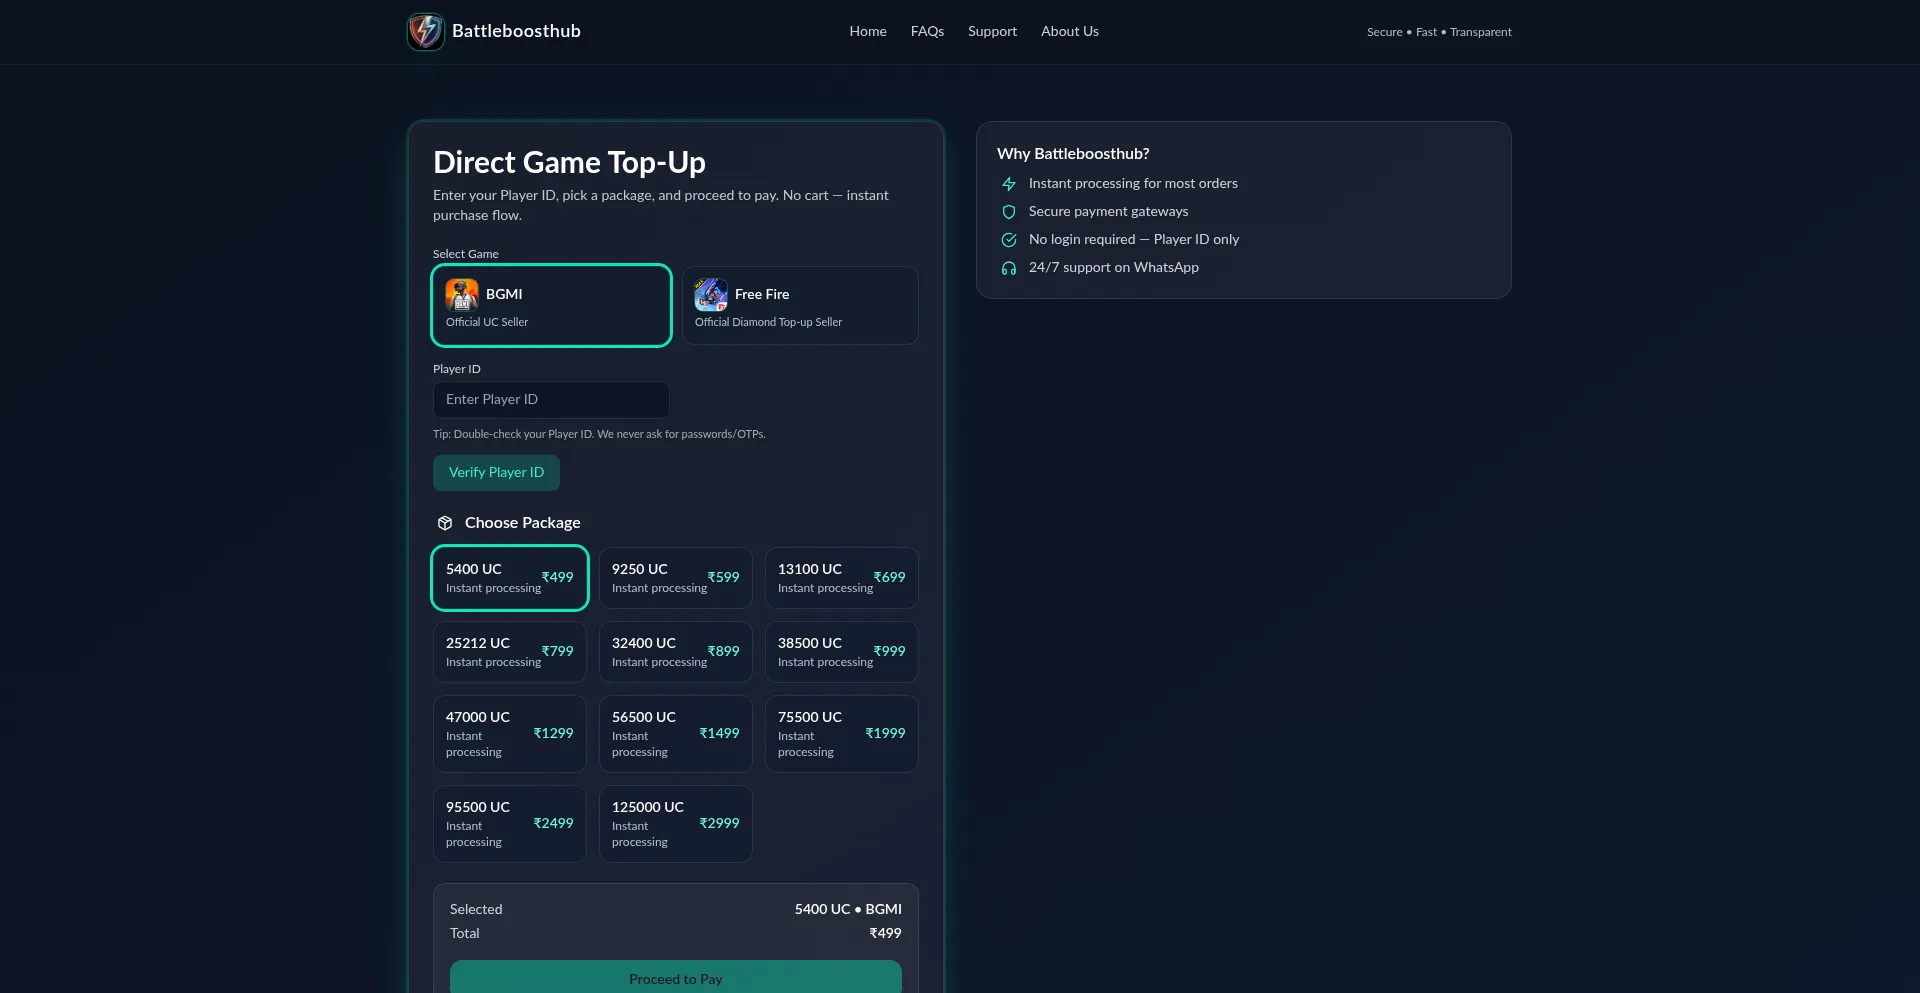Click the Choose Package box icon
1920x993 pixels.
pos(445,523)
